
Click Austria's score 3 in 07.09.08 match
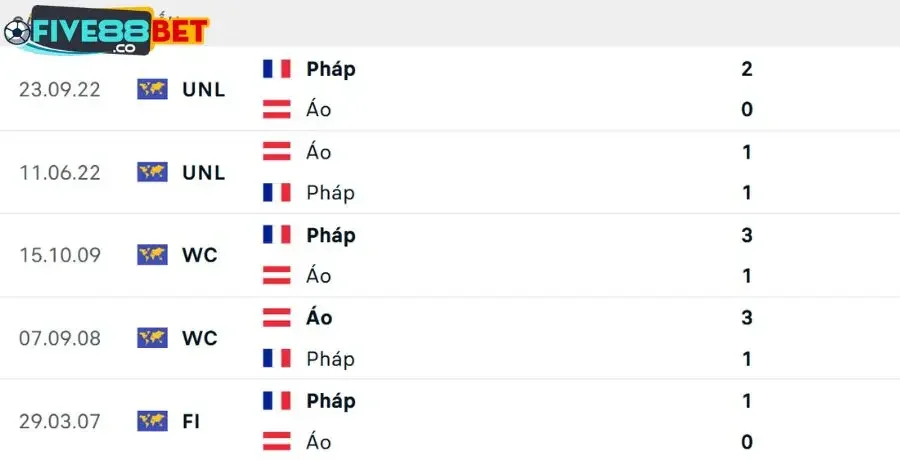(x=747, y=318)
